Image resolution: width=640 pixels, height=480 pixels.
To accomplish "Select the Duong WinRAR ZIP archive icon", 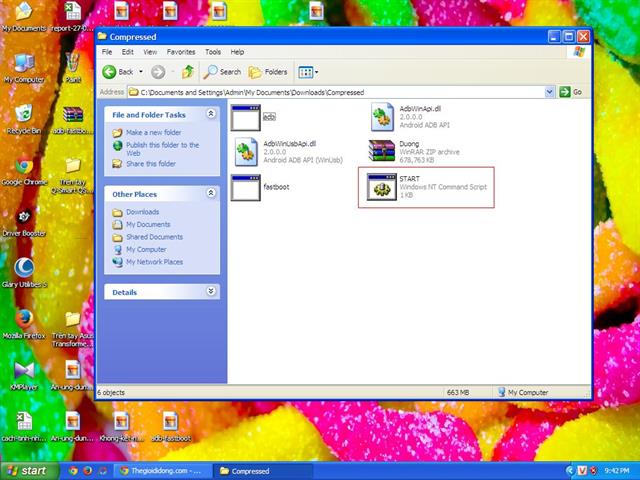I will click(x=382, y=151).
